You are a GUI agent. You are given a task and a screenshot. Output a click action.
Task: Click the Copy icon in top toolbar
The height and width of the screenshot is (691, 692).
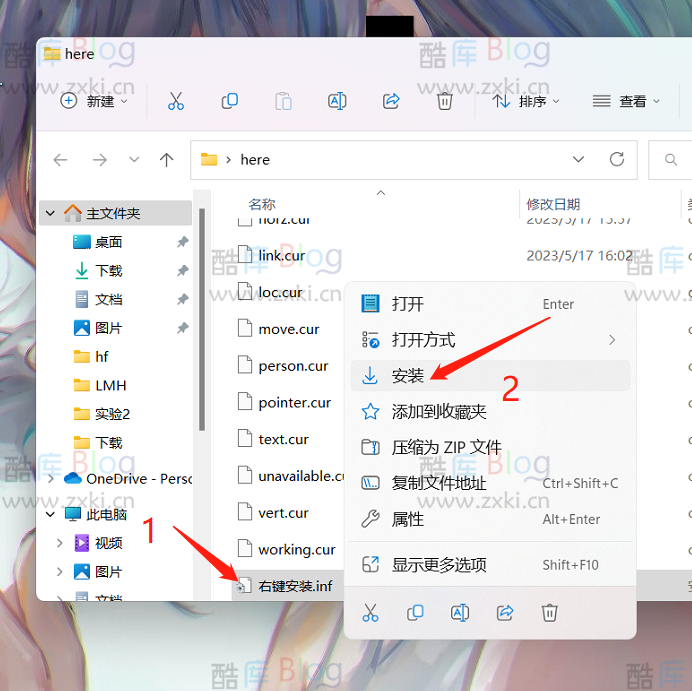[230, 101]
